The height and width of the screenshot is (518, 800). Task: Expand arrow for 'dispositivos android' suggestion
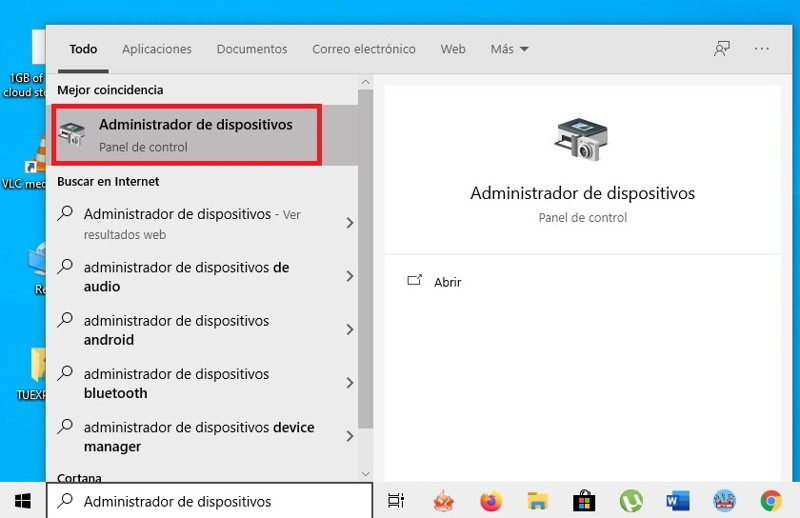pyautogui.click(x=350, y=330)
